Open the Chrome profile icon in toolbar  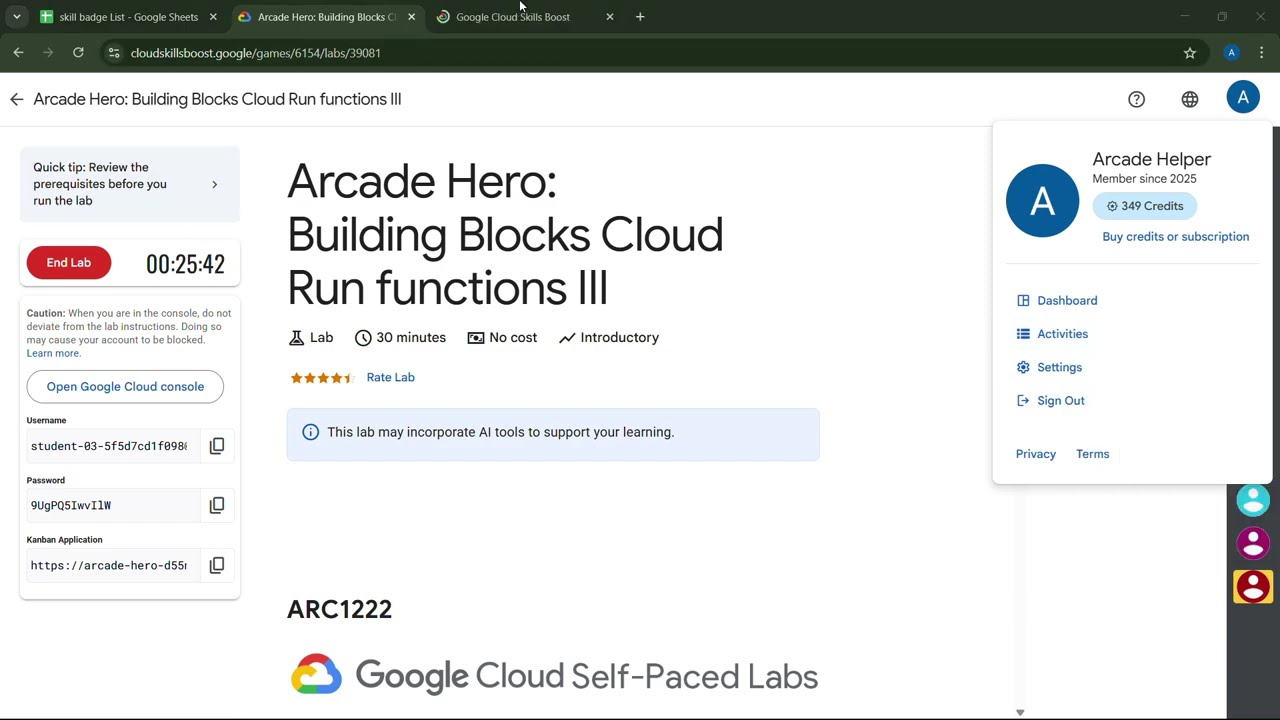(1232, 53)
